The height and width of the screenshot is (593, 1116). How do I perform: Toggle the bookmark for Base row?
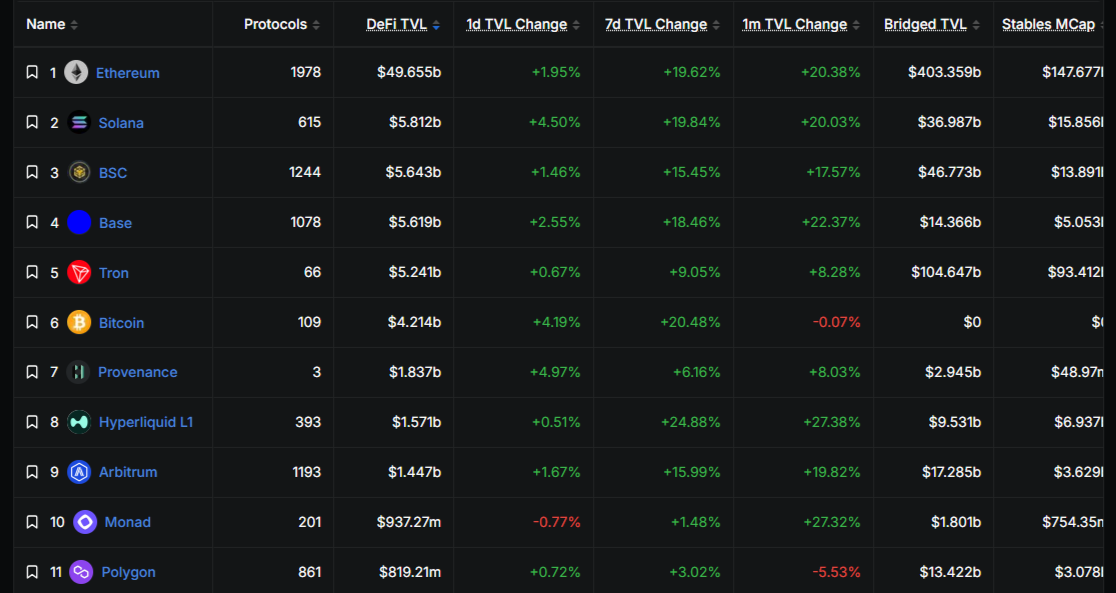32,222
